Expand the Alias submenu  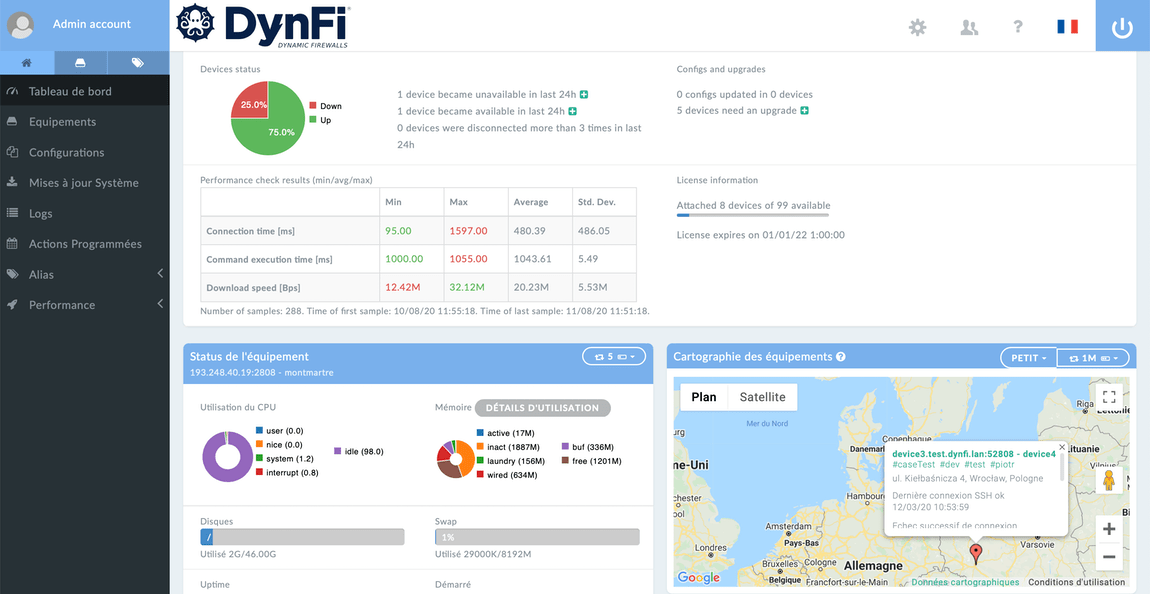point(84,274)
